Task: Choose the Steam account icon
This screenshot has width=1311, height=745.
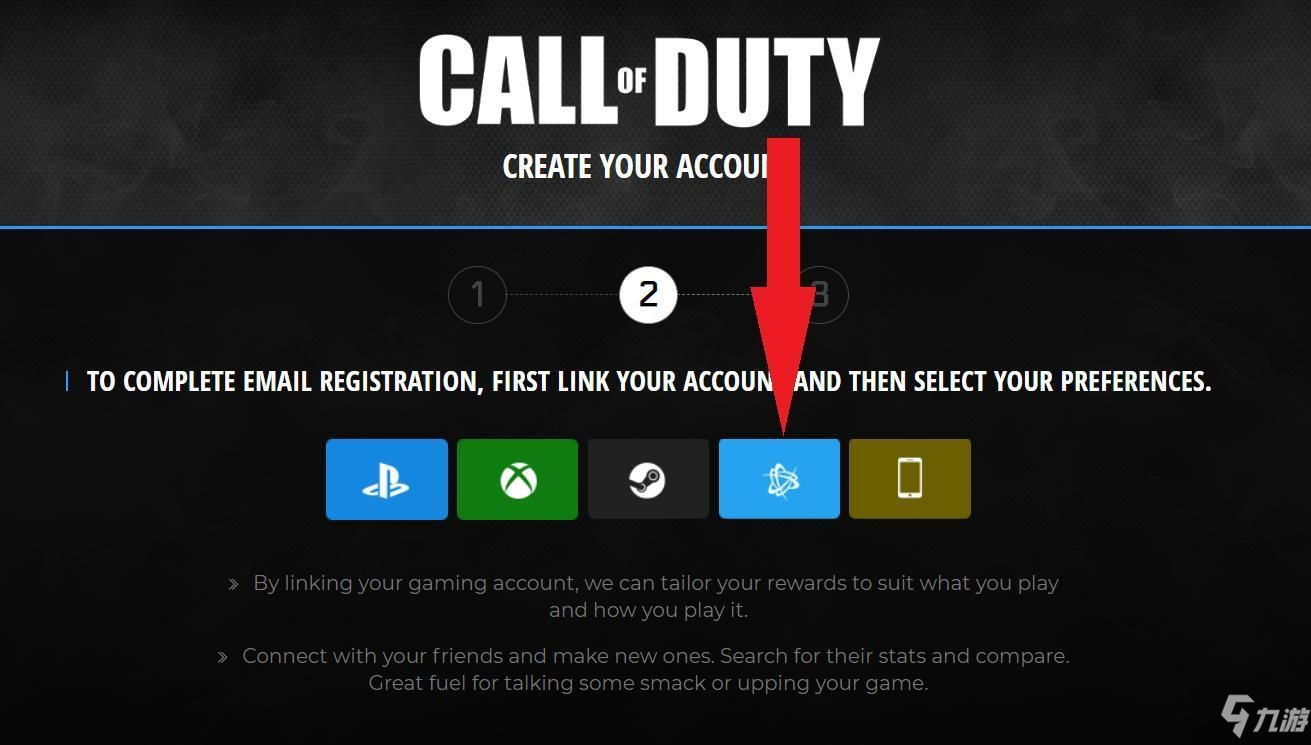Action: point(648,479)
